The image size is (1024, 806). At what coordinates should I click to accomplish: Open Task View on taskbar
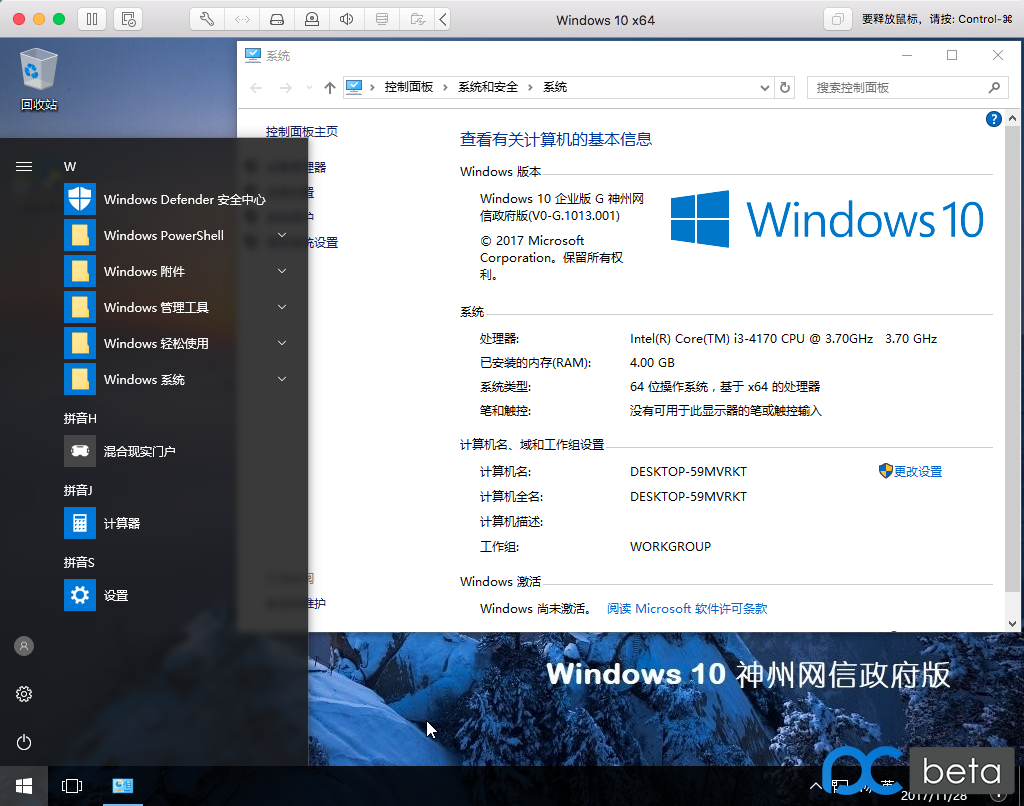(72, 786)
